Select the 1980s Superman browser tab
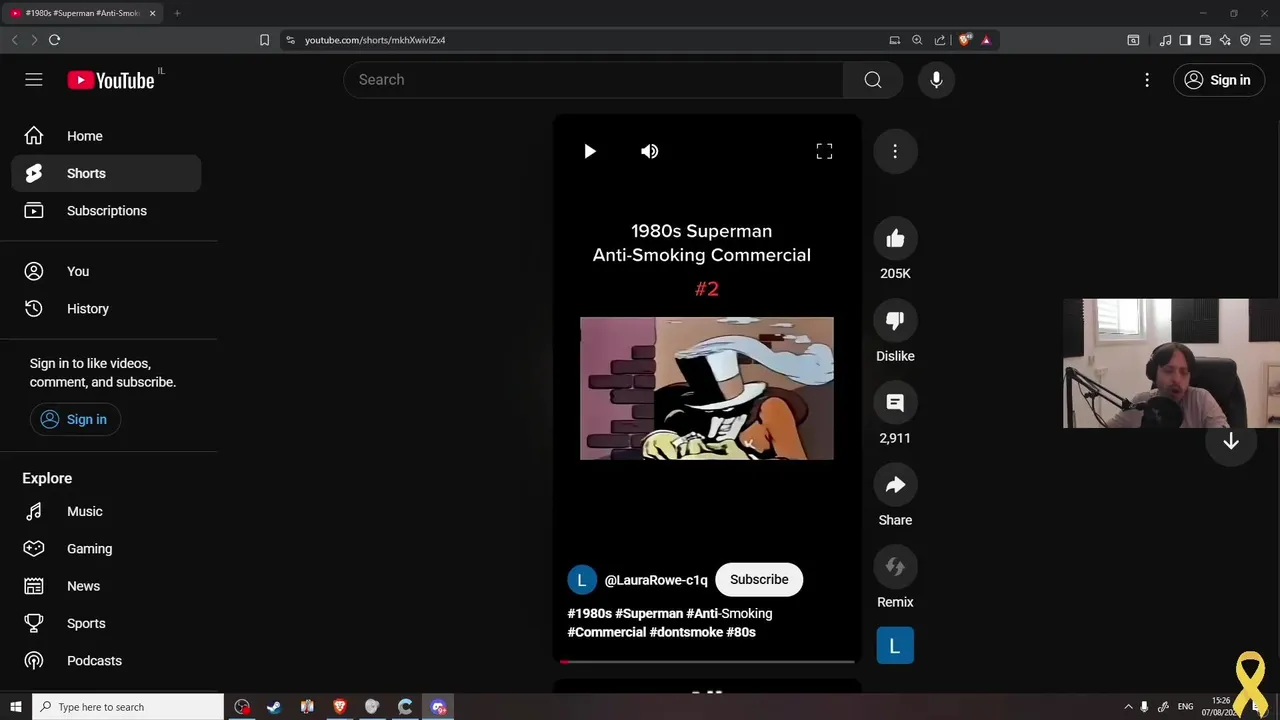Viewport: 1280px width, 720px height. [84, 13]
